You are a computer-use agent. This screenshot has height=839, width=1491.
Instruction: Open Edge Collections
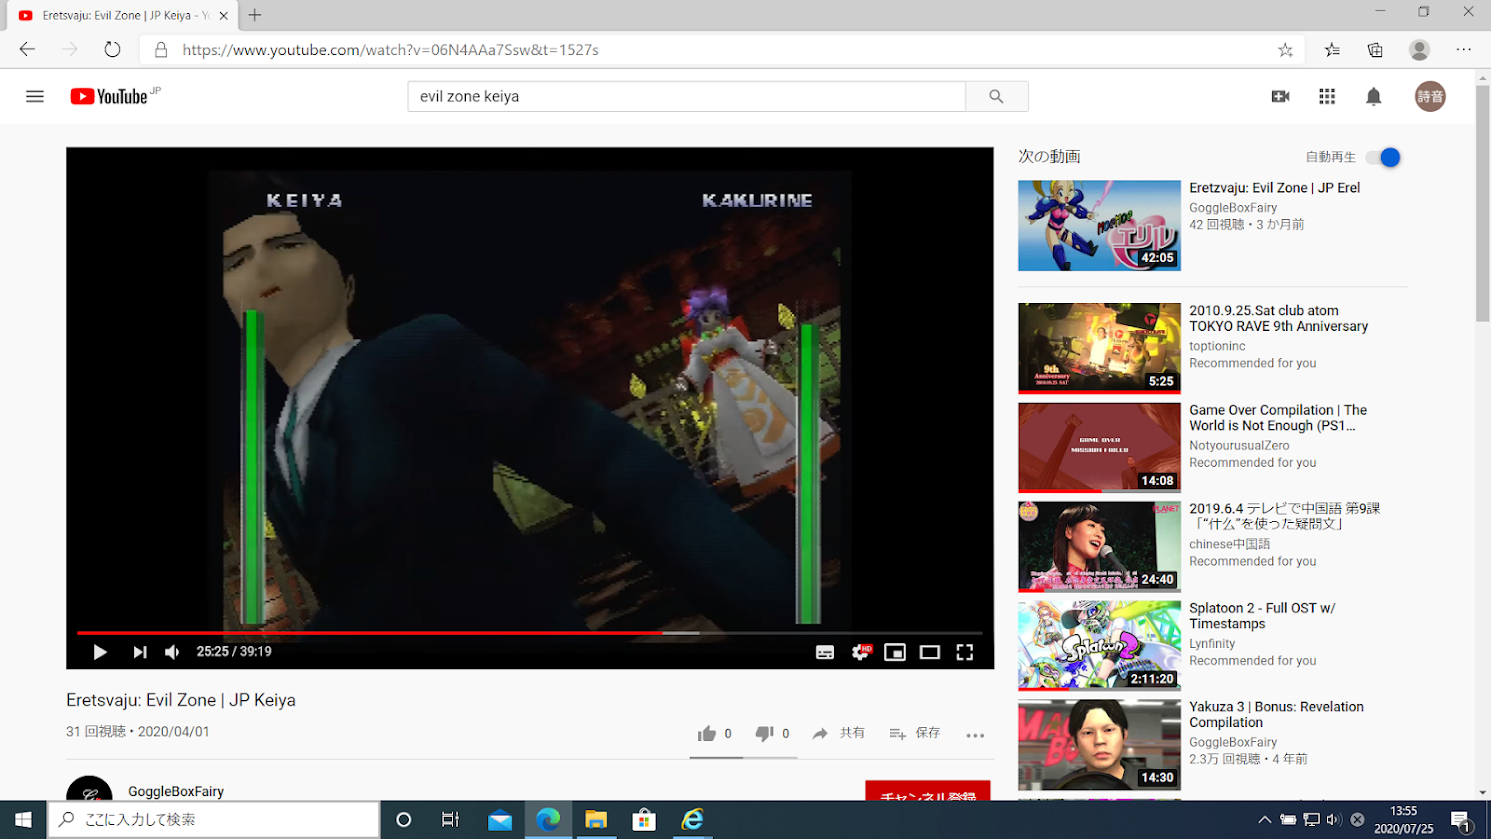tap(1375, 49)
